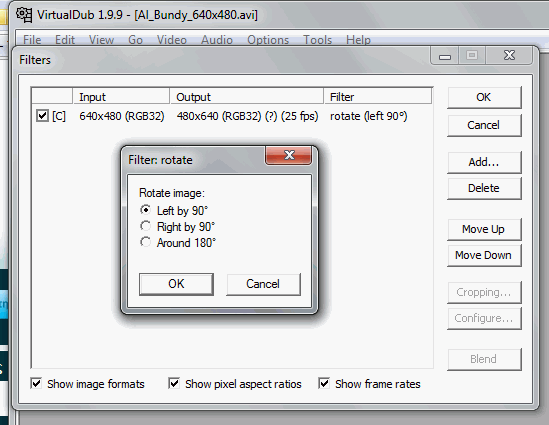Select the Around 180° radio button

pos(145,242)
